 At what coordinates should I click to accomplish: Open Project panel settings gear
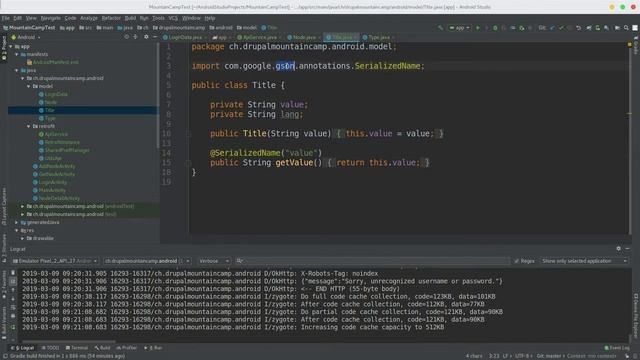(x=146, y=37)
